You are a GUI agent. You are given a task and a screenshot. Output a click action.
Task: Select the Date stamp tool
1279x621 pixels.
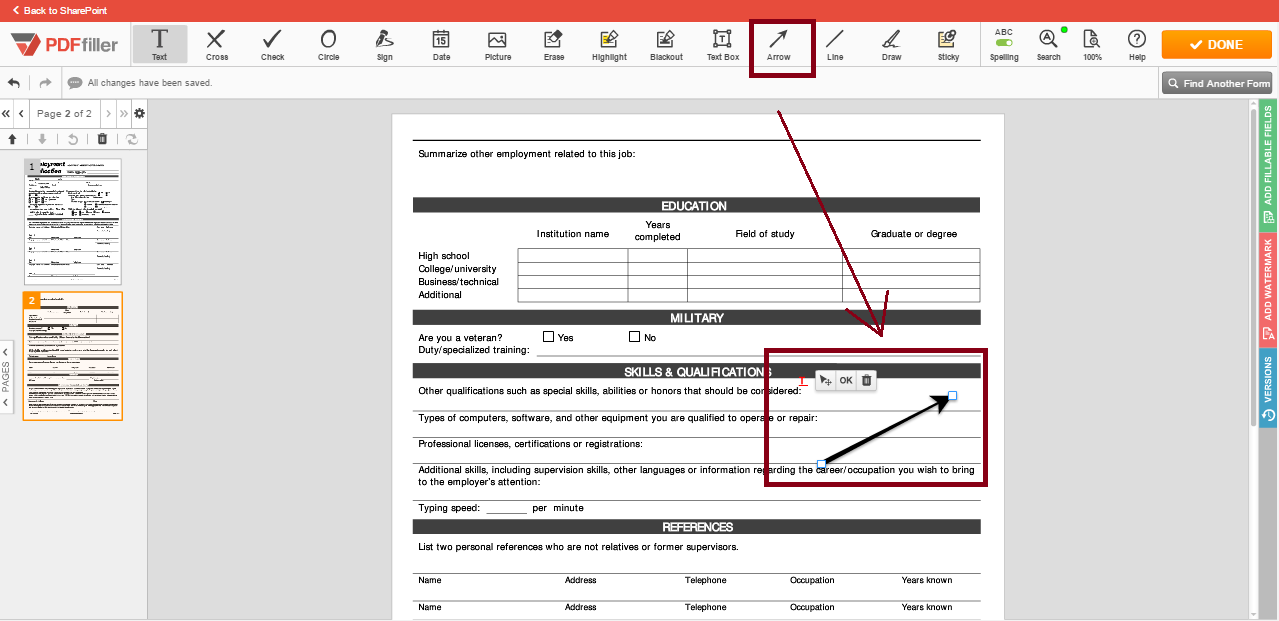pyautogui.click(x=441, y=44)
